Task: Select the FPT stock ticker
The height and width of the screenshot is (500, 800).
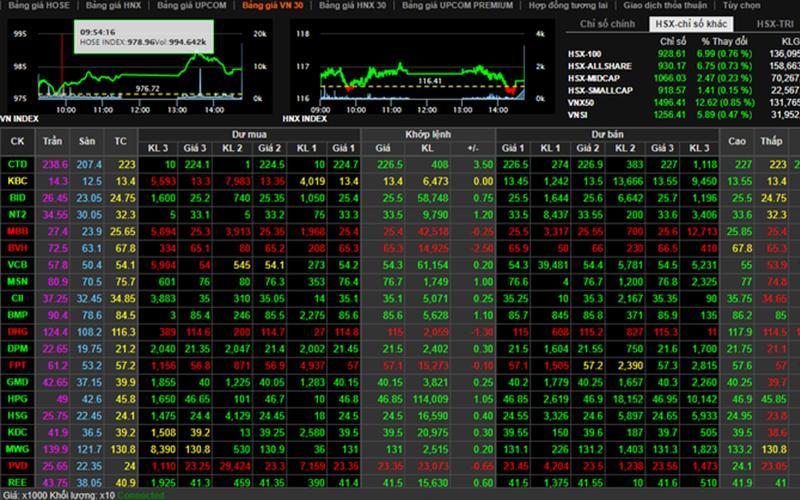Action: pyautogui.click(x=17, y=365)
